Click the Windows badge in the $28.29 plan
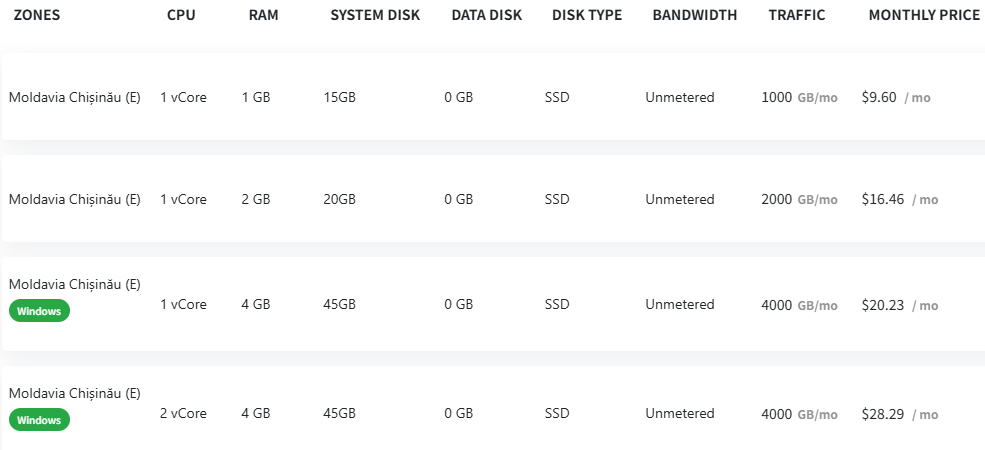Viewport: 985px width, 450px height. (40, 420)
